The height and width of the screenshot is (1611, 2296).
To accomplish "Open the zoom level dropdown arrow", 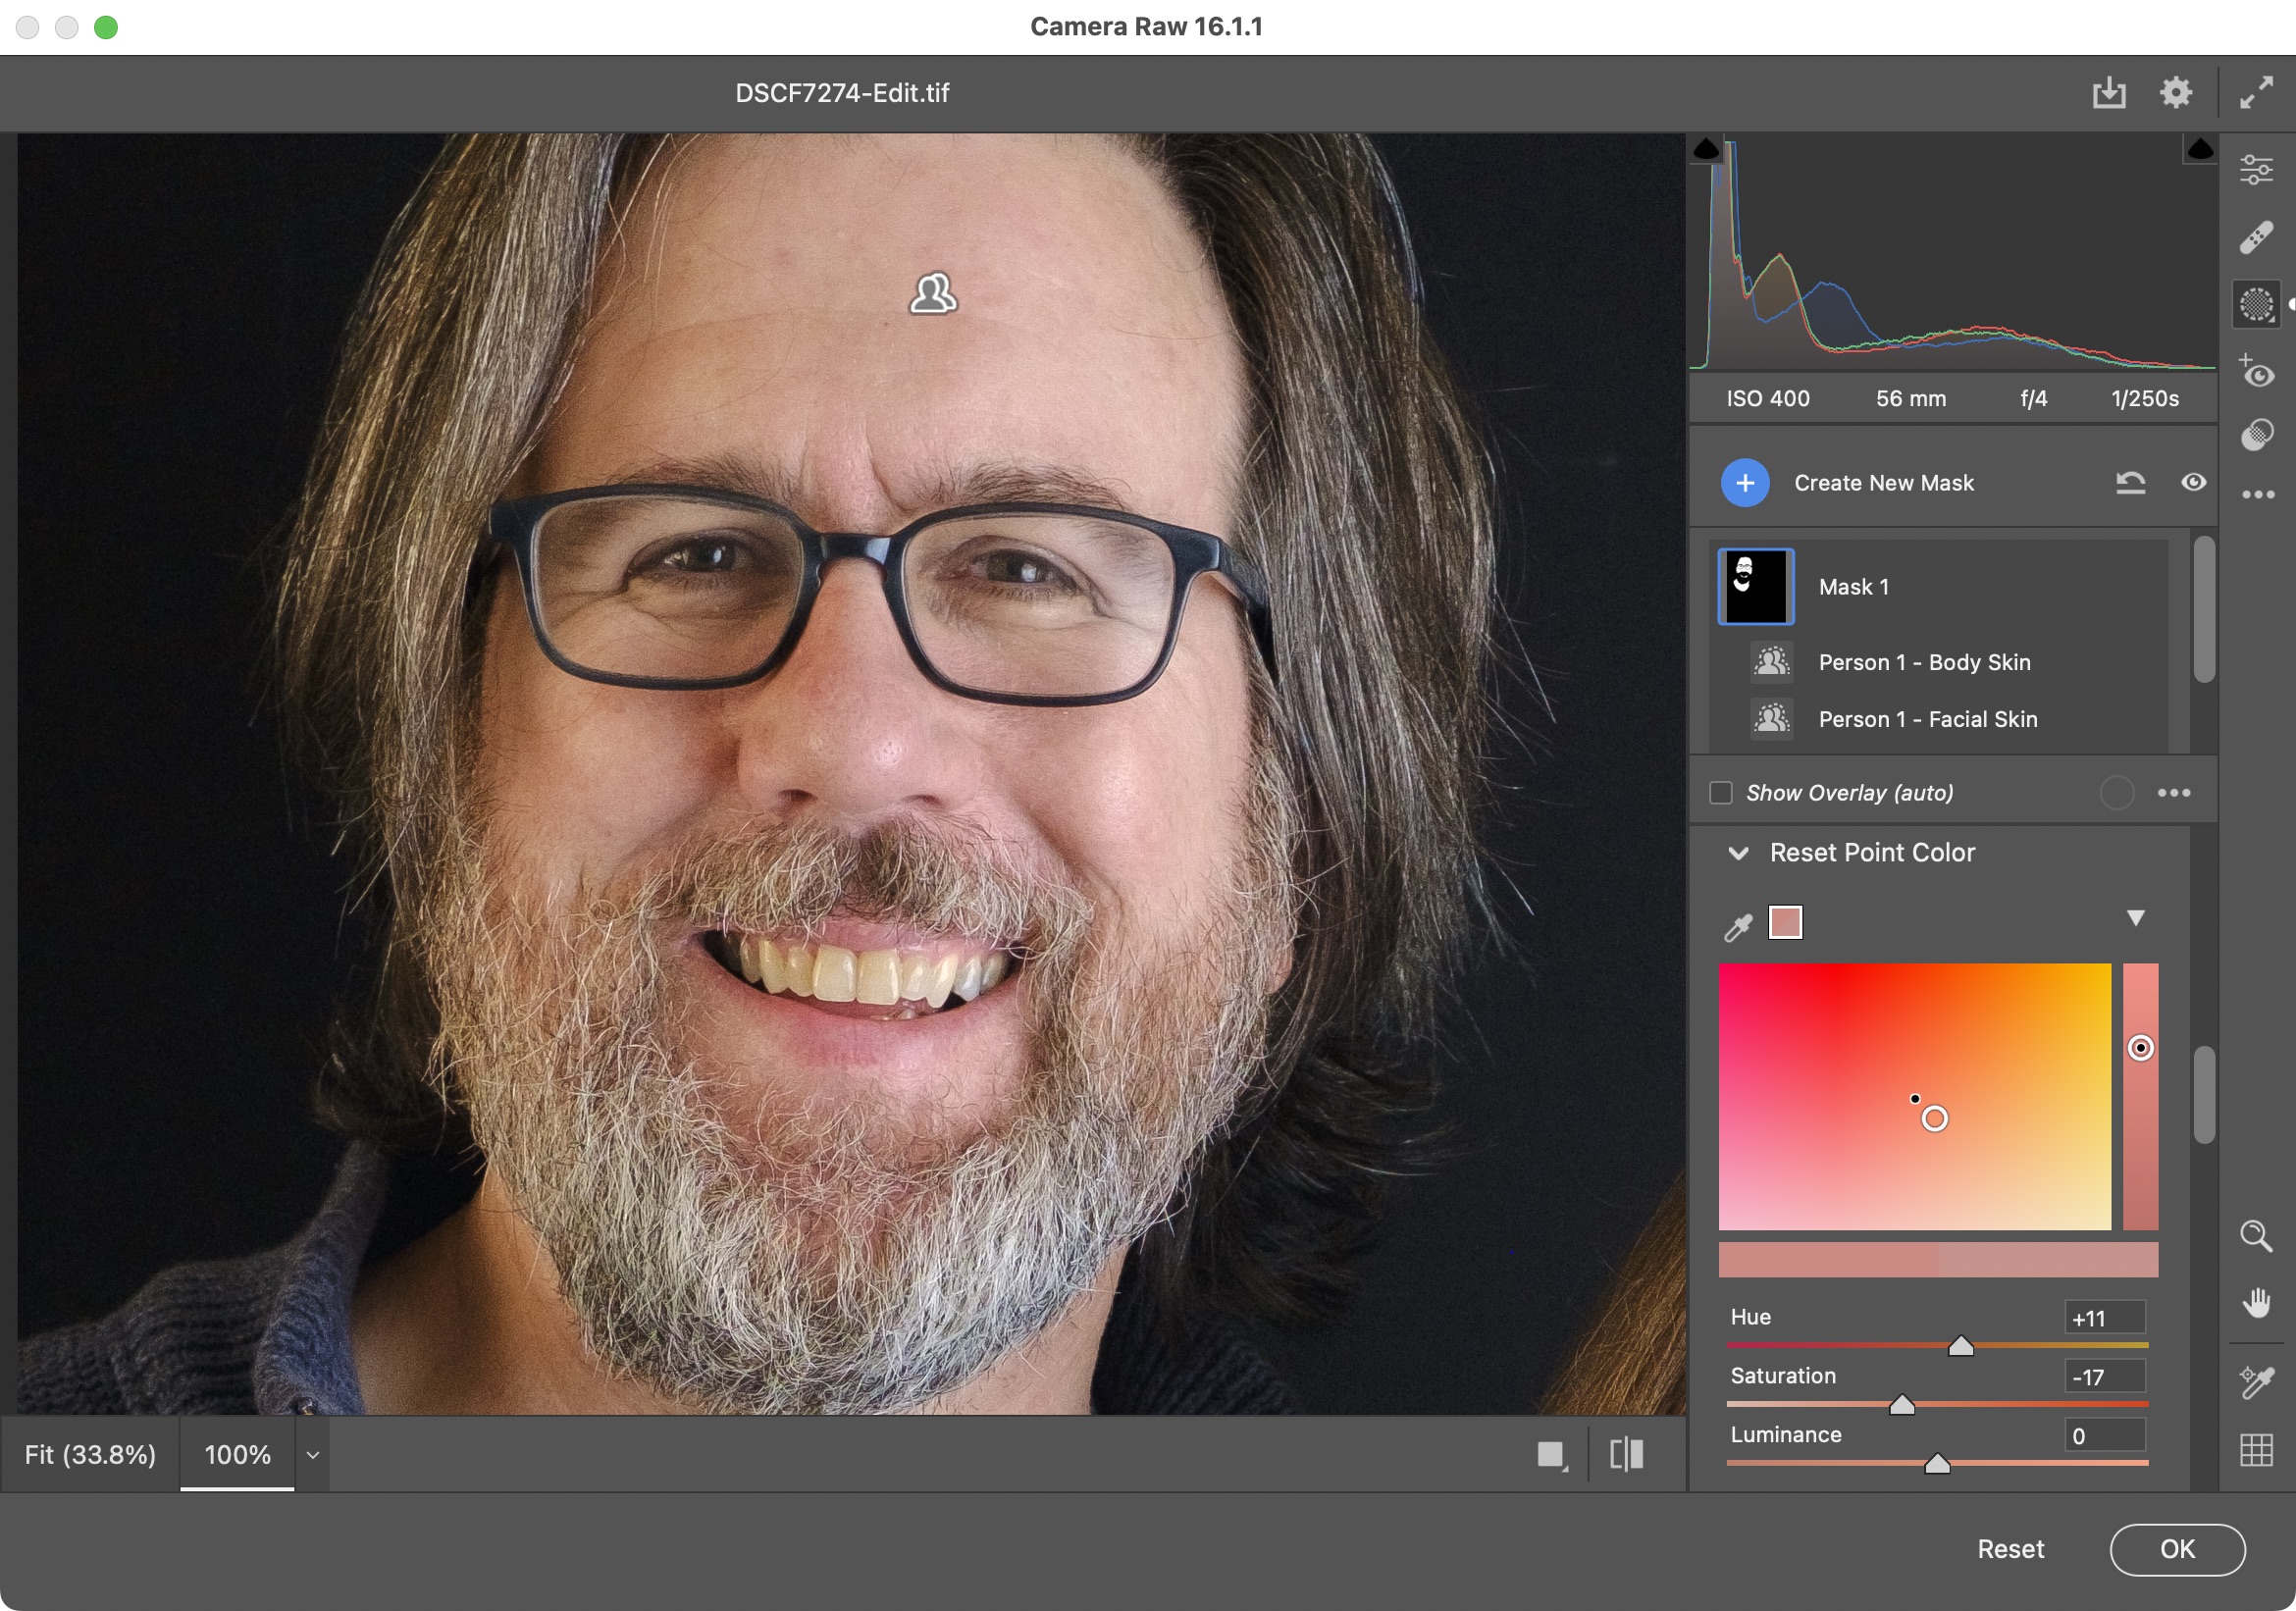I will coord(312,1455).
